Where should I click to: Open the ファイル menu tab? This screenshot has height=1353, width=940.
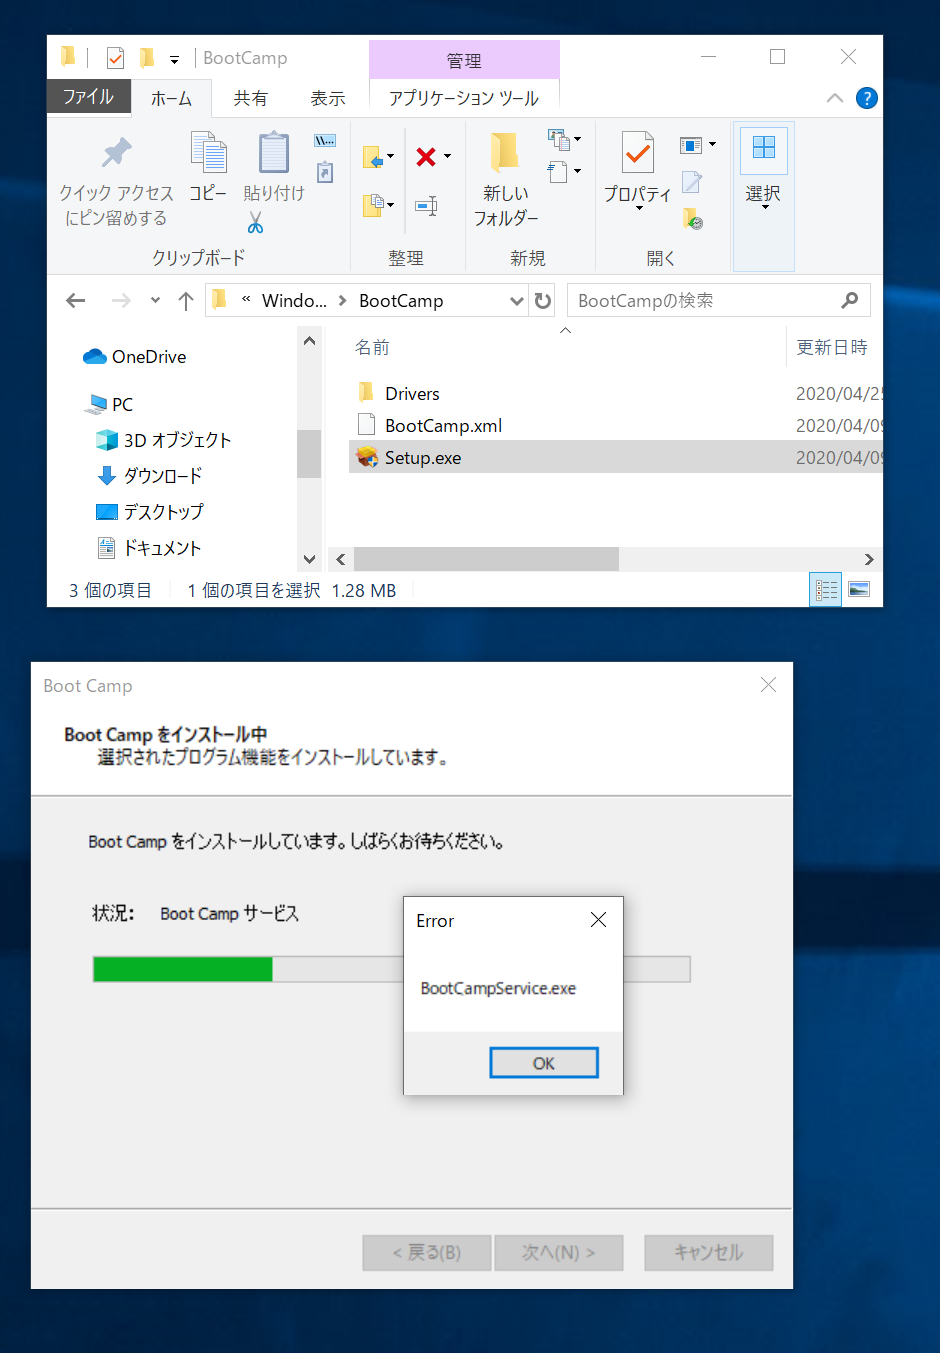coord(88,97)
